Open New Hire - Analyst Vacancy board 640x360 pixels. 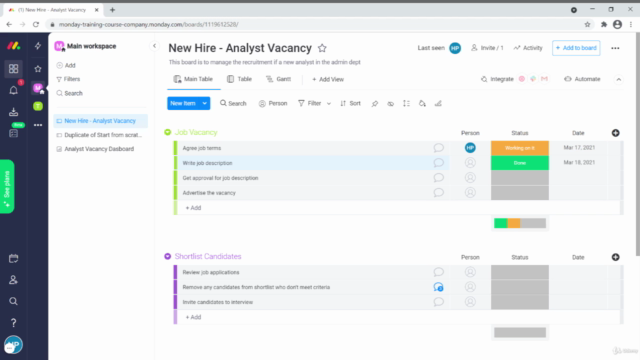pyautogui.click(x=100, y=121)
